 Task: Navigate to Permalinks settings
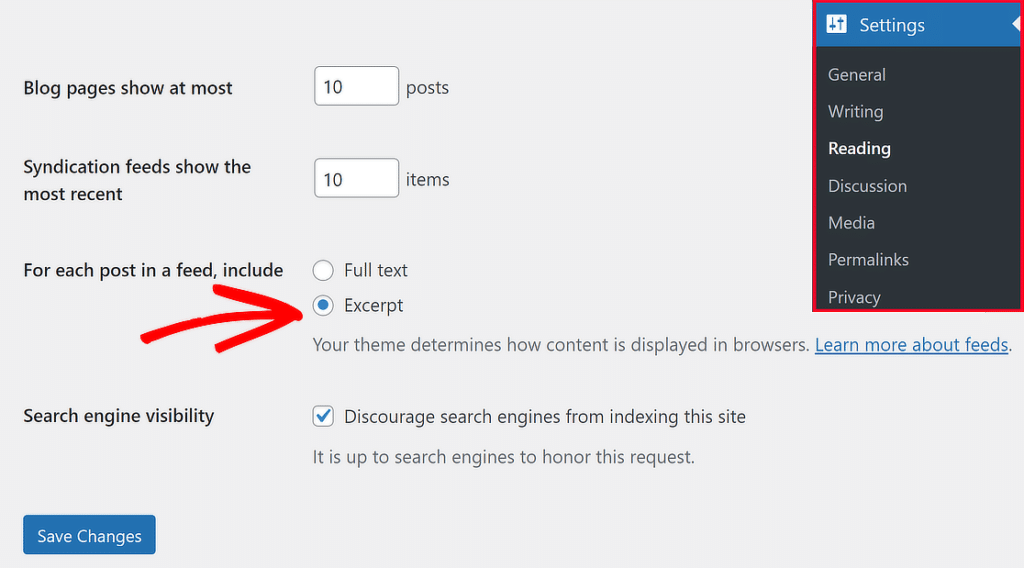[x=868, y=259]
